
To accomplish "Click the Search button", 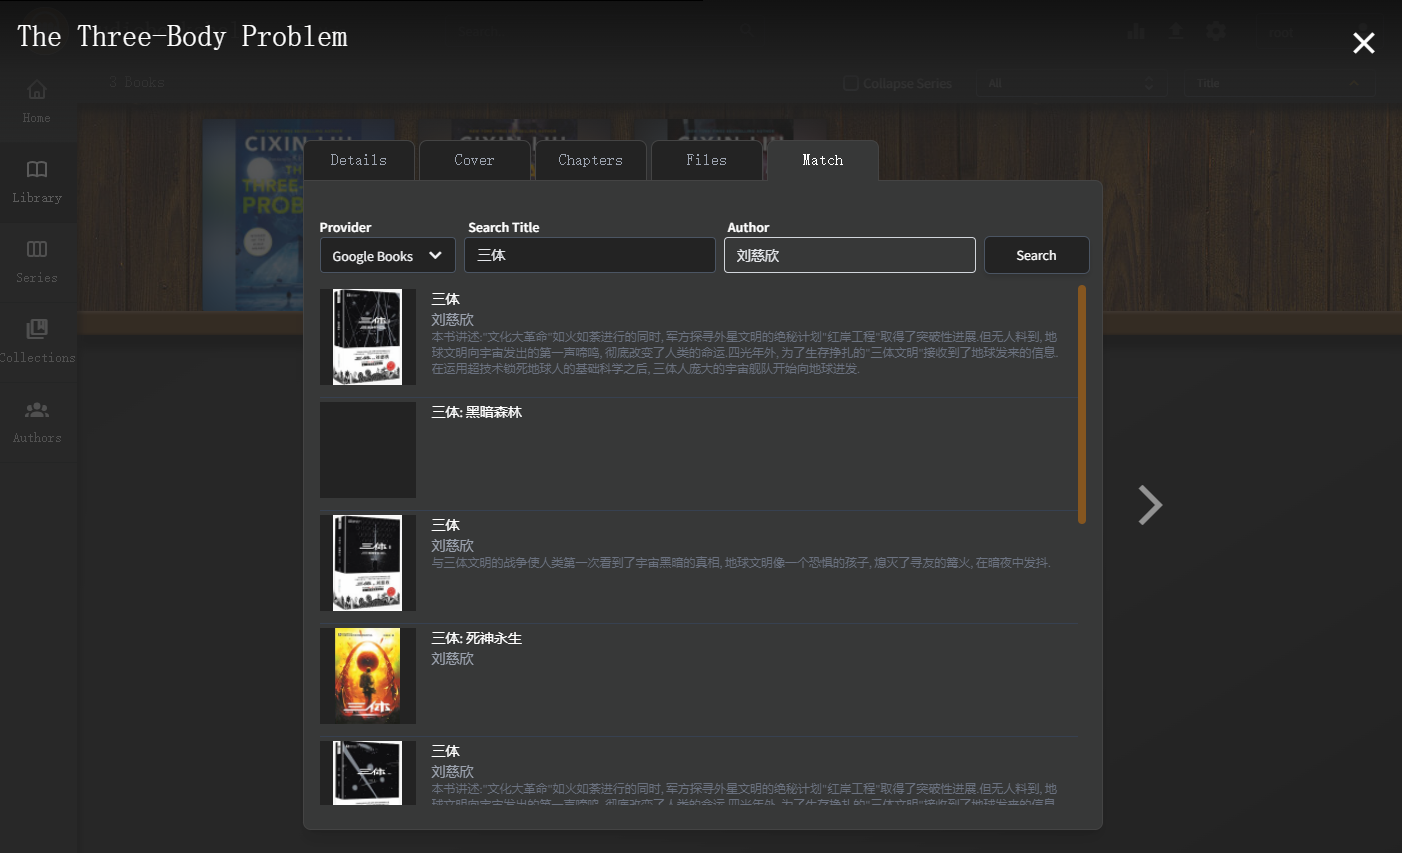I will [x=1036, y=255].
